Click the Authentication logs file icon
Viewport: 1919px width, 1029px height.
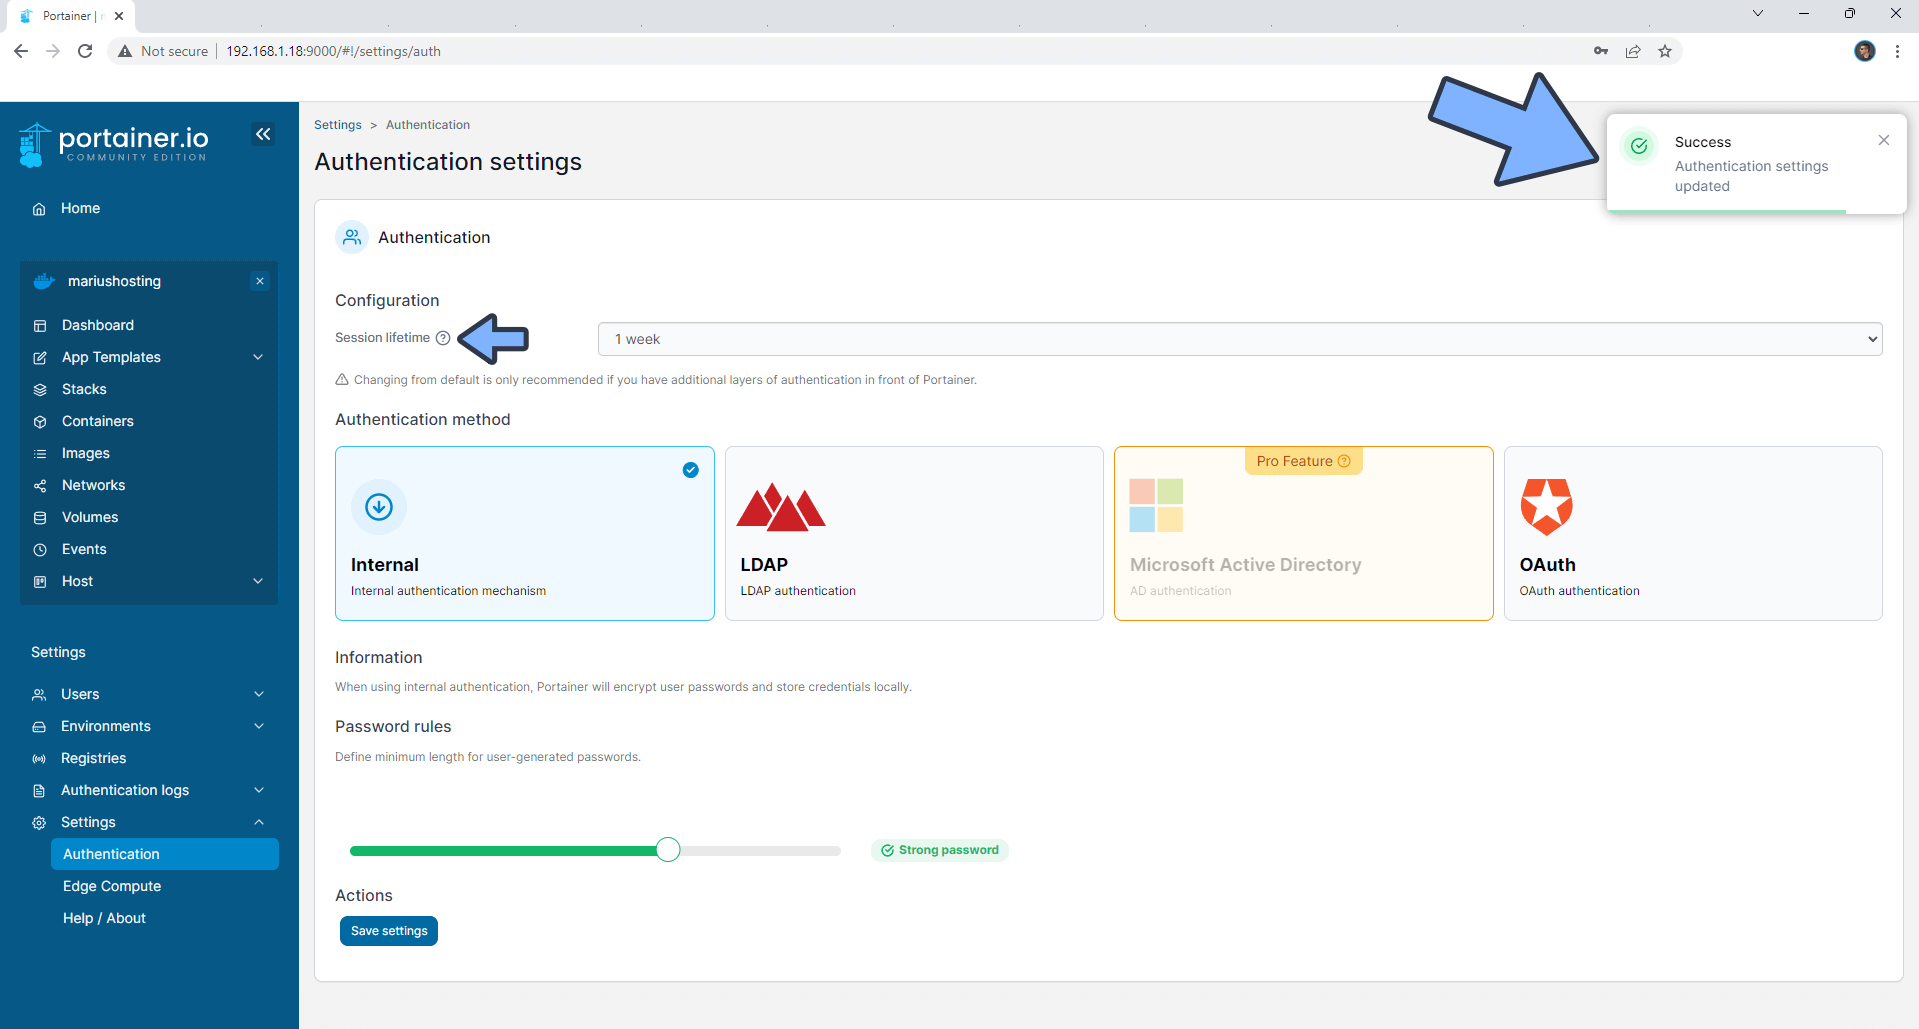point(39,791)
